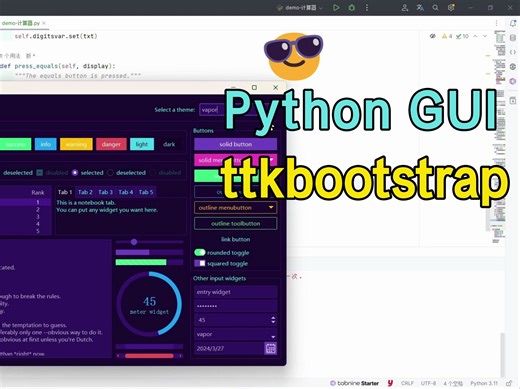This screenshot has height=389, width=520.
Task: Click the yellow warnings indicator showing 4
Action: coord(447,36)
